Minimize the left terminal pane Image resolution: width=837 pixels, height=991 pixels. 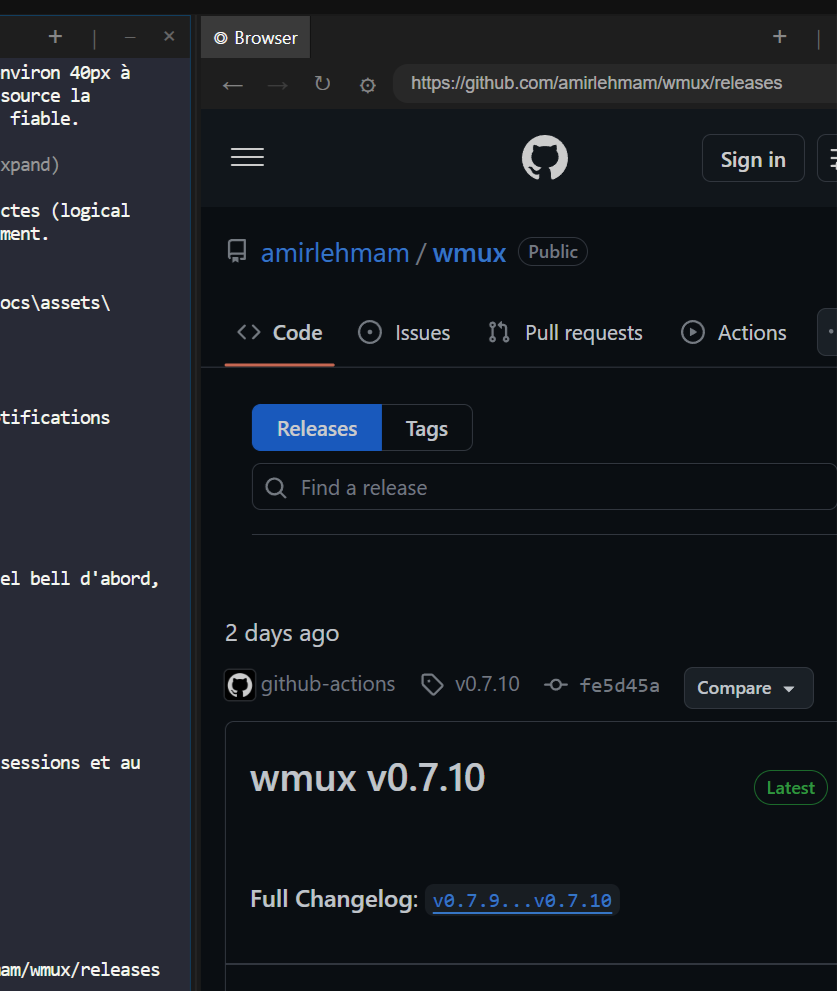coord(130,38)
